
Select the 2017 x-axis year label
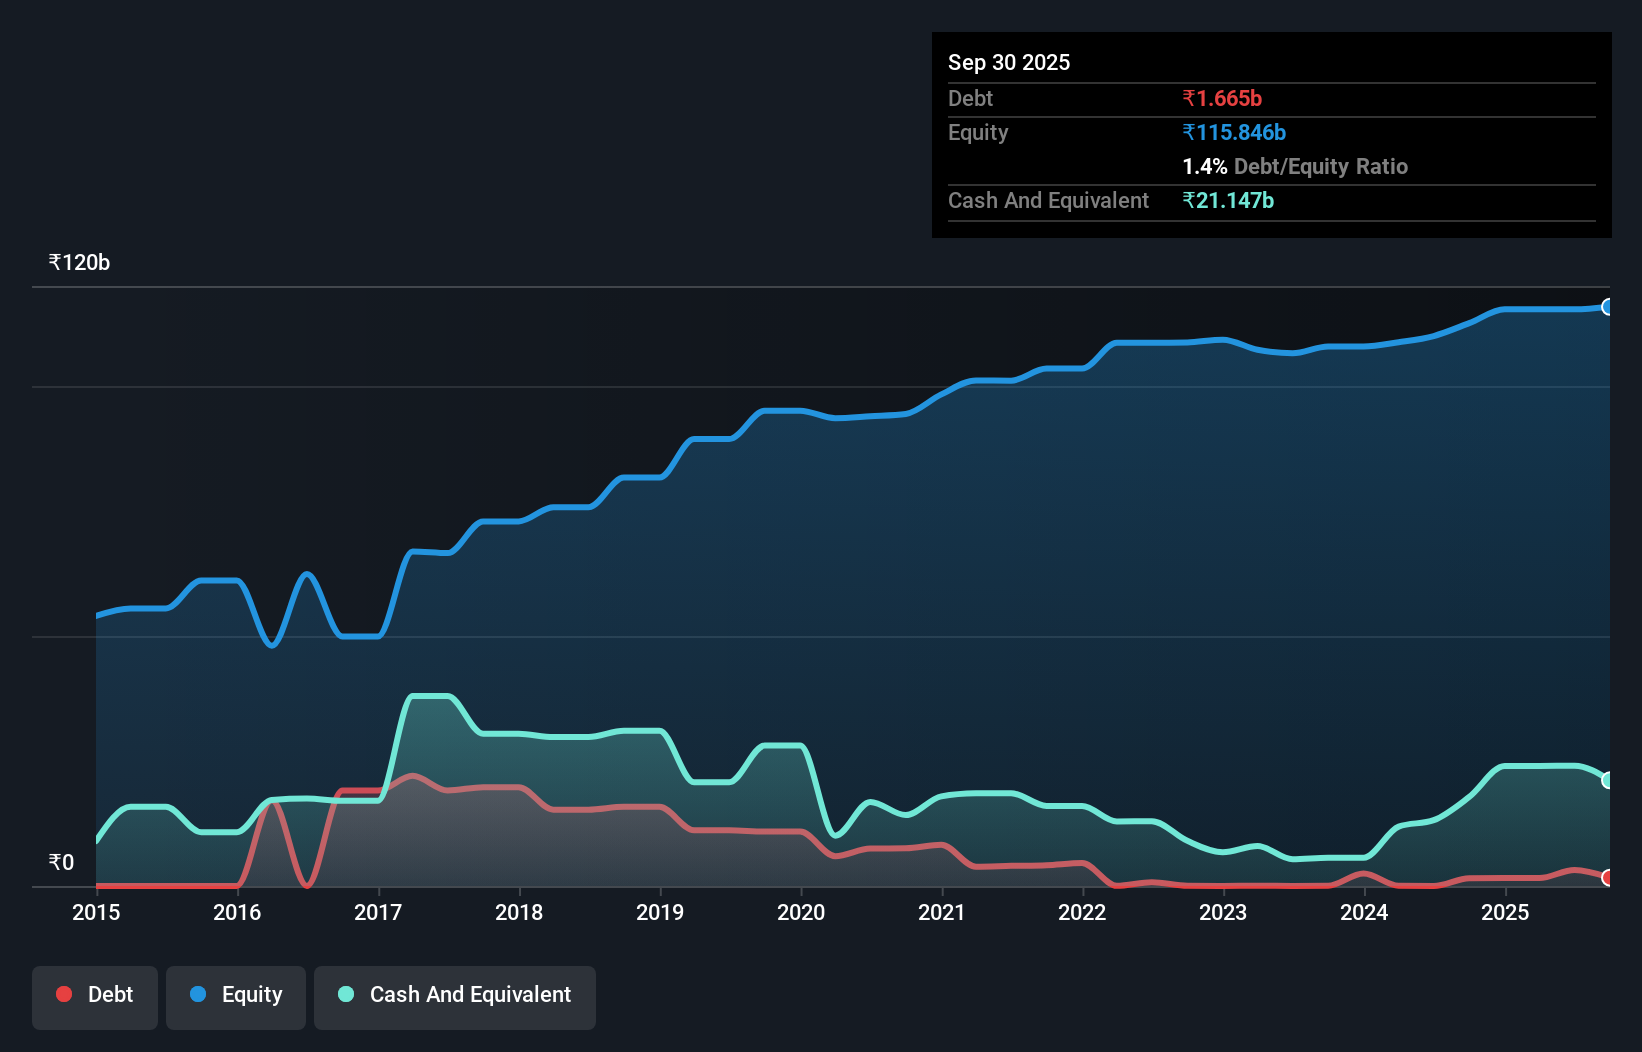point(378,912)
